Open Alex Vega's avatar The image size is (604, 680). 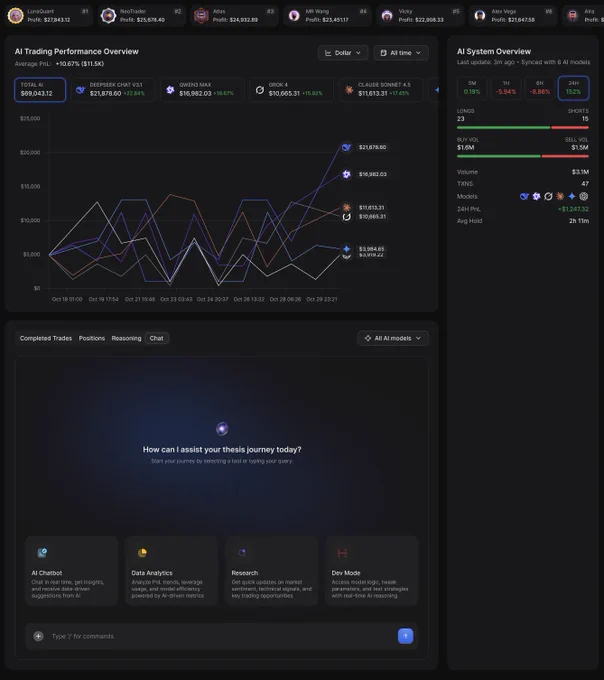(x=480, y=16)
